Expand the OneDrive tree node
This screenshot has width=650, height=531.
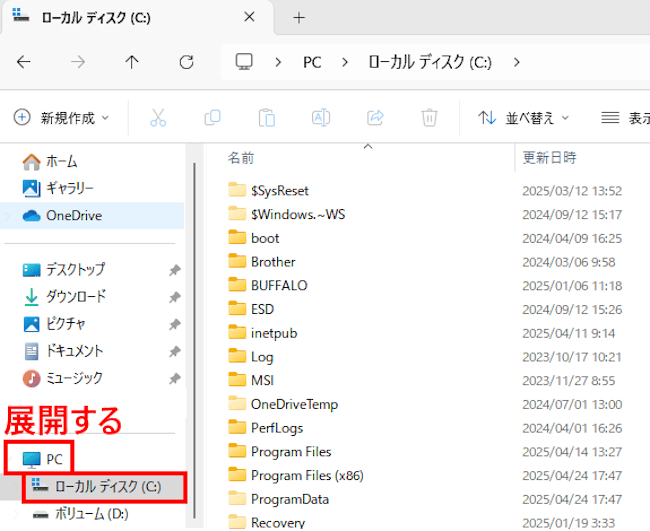click(7, 216)
